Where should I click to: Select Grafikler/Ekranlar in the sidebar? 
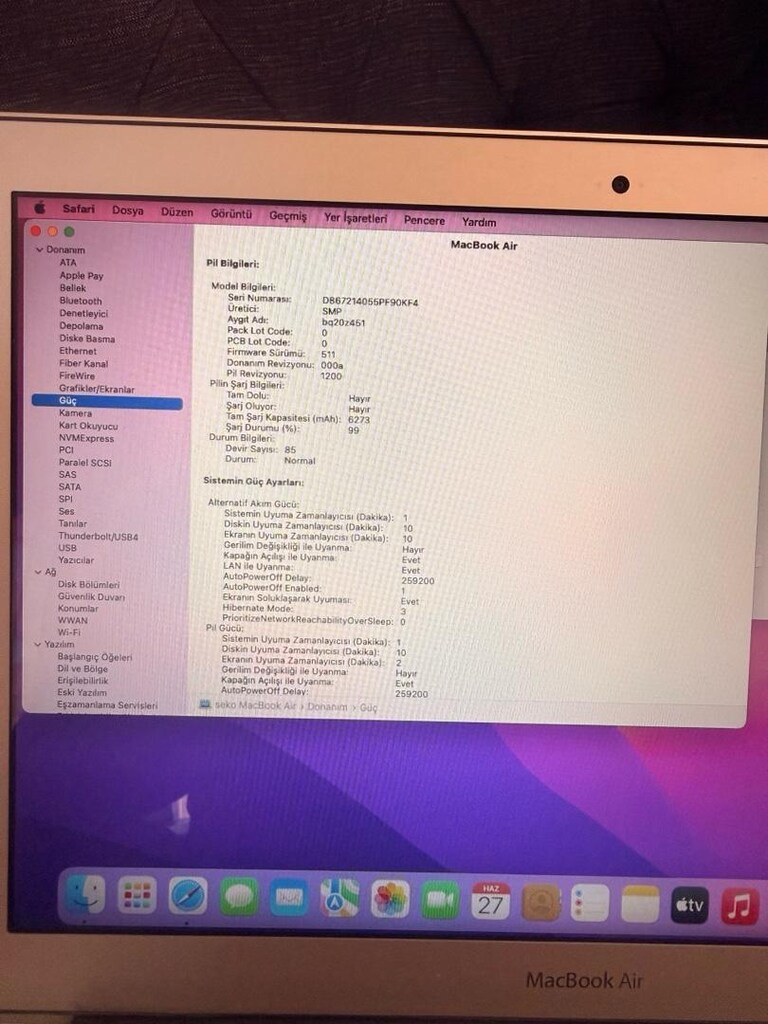pos(97,389)
